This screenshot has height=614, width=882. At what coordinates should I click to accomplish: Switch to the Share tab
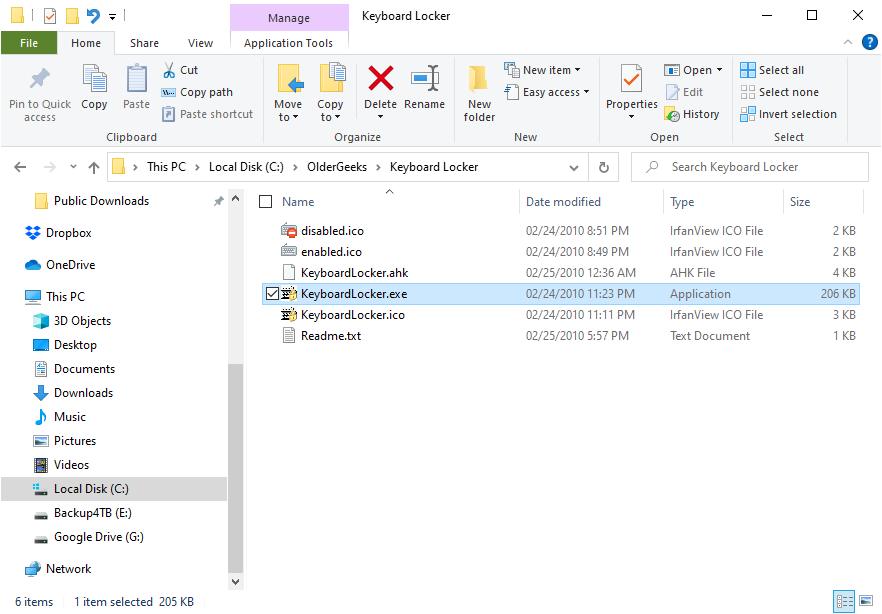145,43
